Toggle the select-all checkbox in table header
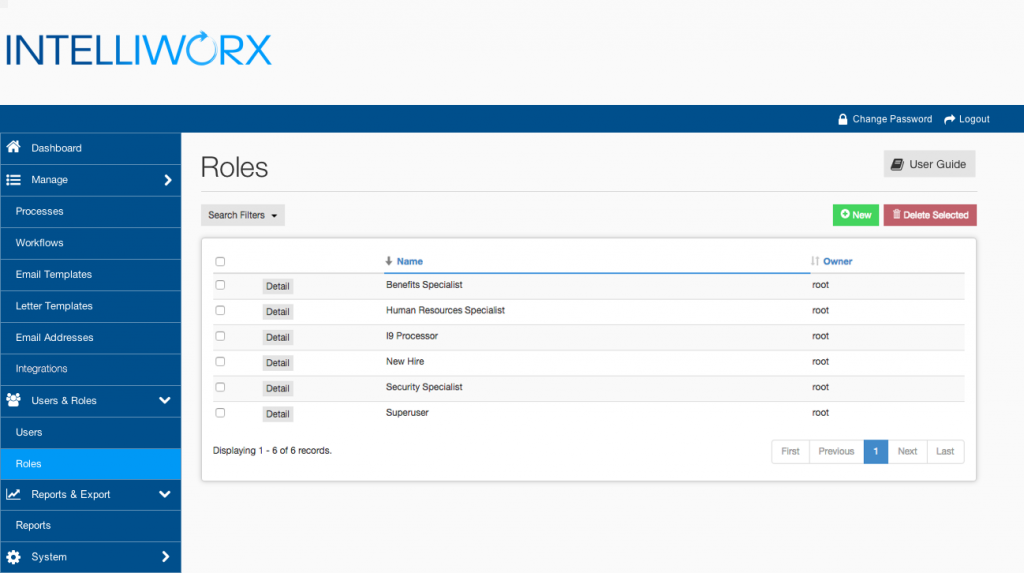The image size is (1024, 573). pyautogui.click(x=220, y=261)
